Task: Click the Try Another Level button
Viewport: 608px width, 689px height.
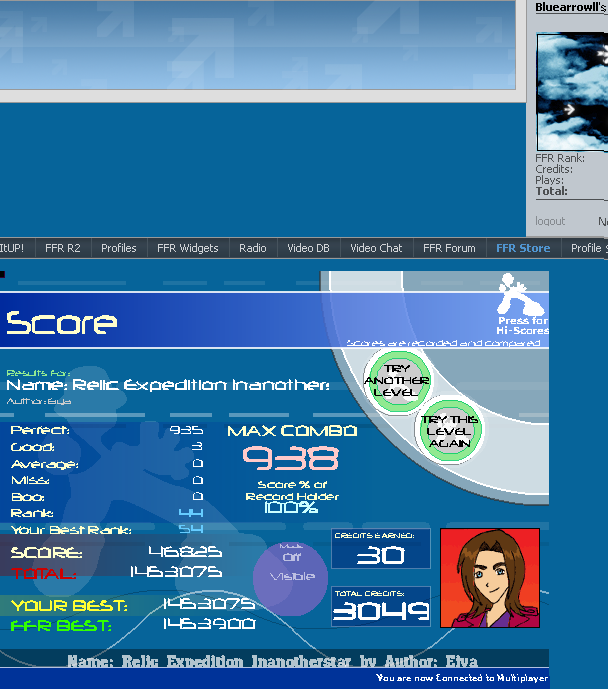Action: (x=397, y=381)
